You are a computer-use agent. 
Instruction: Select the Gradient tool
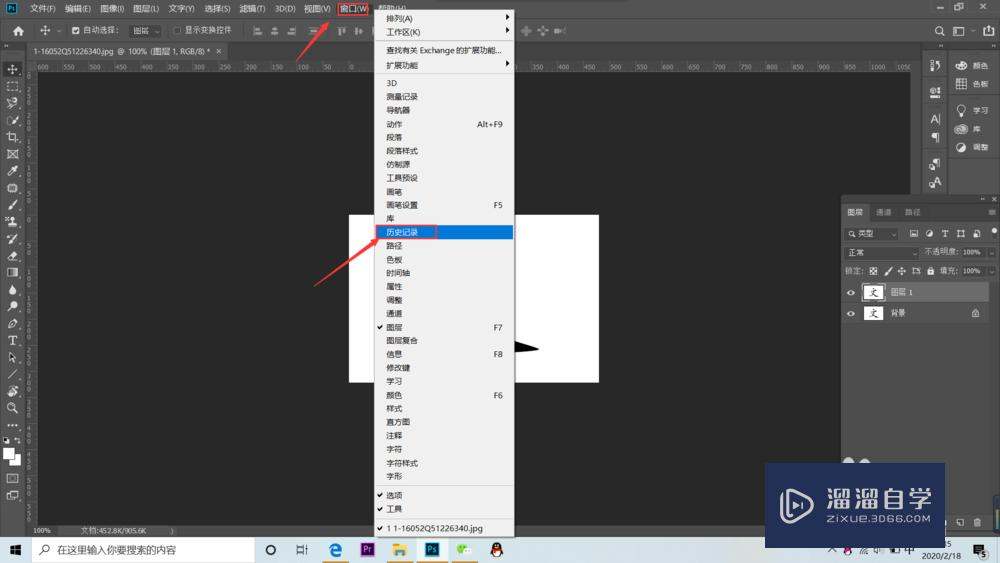pyautogui.click(x=12, y=272)
